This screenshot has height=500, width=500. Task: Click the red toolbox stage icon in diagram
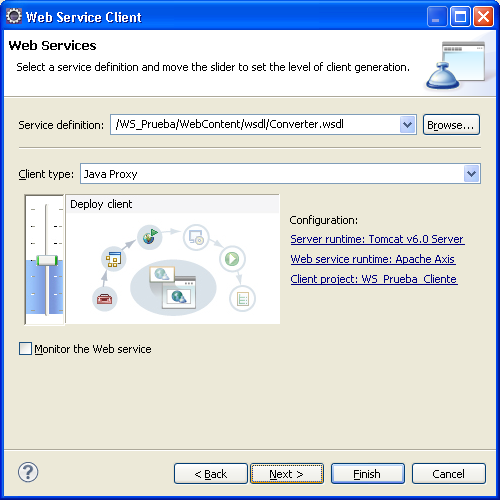pos(105,299)
